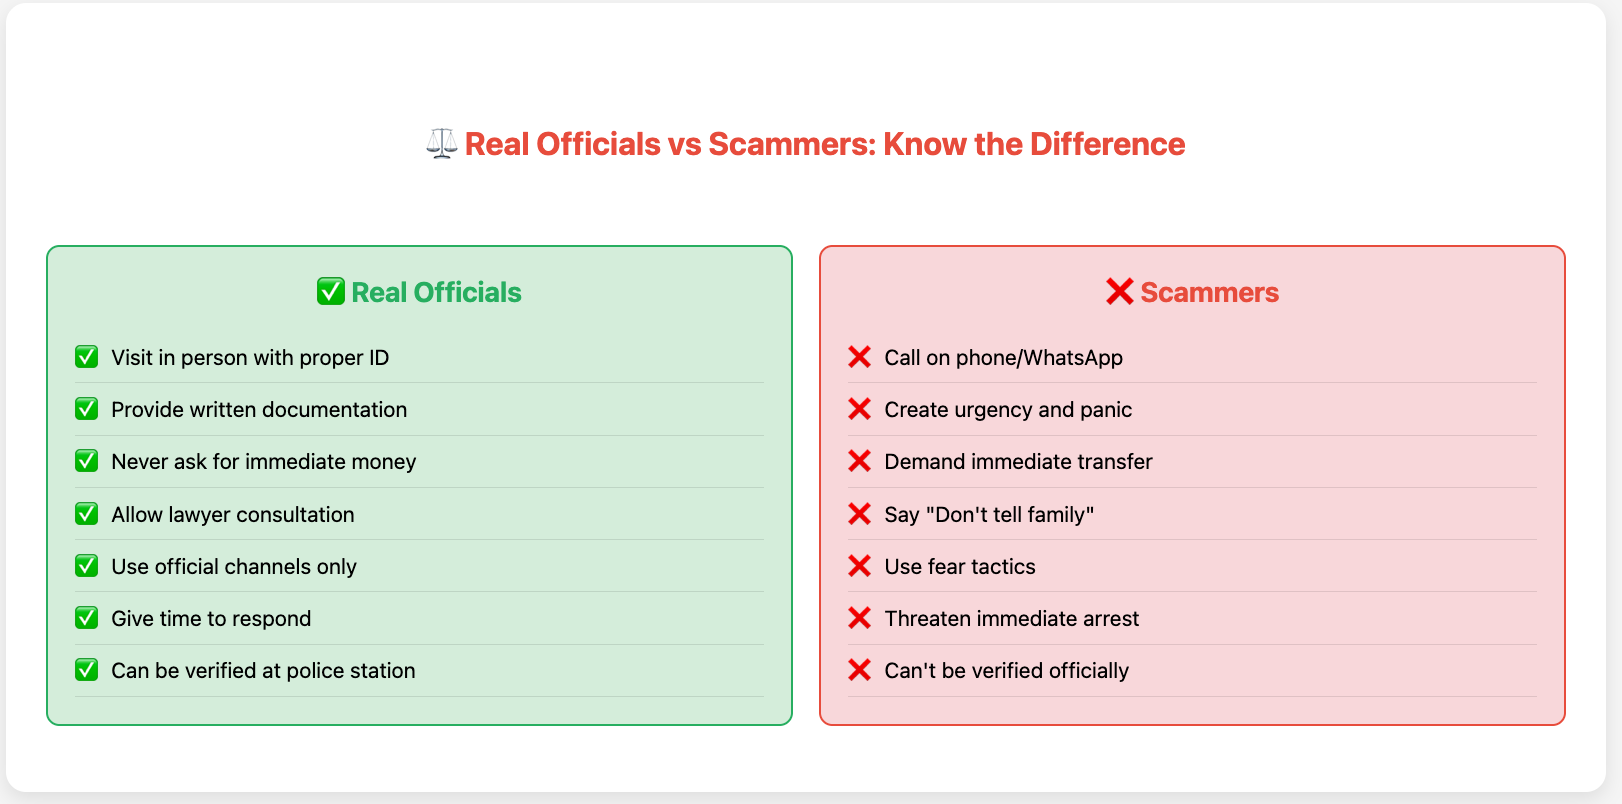The height and width of the screenshot is (804, 1622).
Task: Click the scales emoji beside the title
Action: [441, 144]
